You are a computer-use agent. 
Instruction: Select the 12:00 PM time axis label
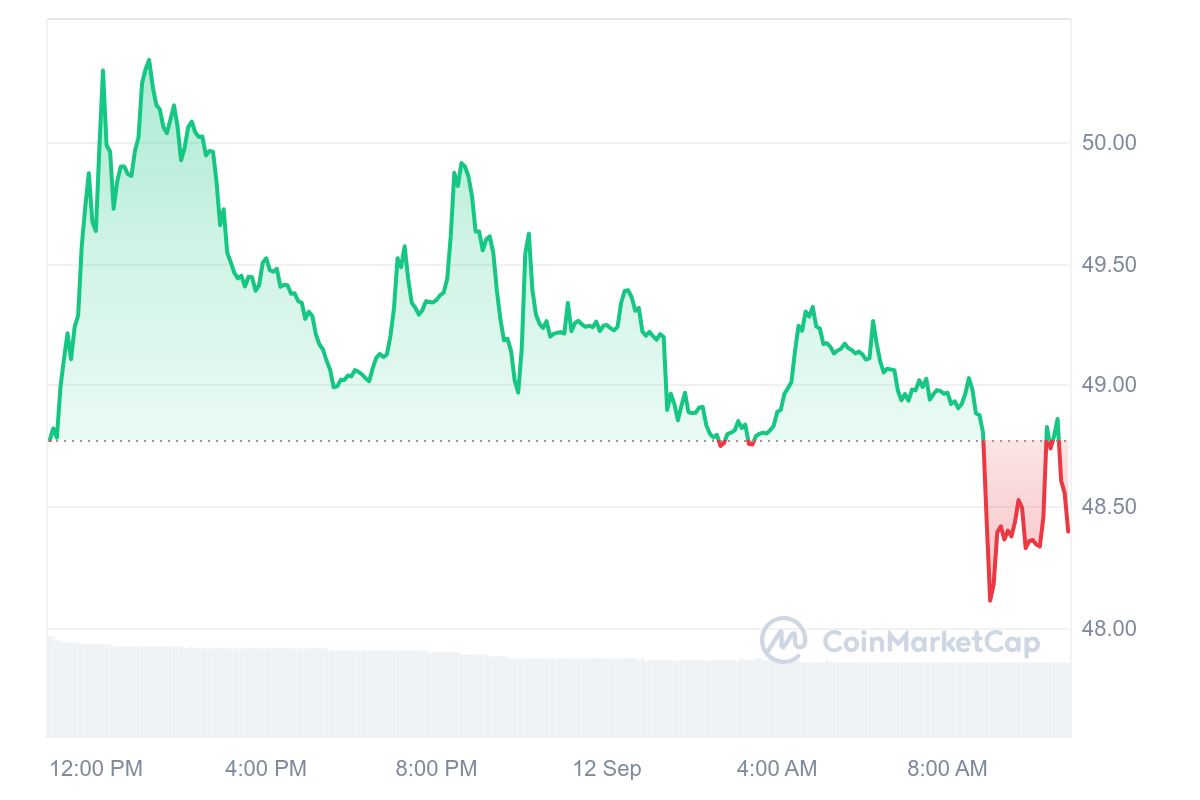click(x=96, y=769)
